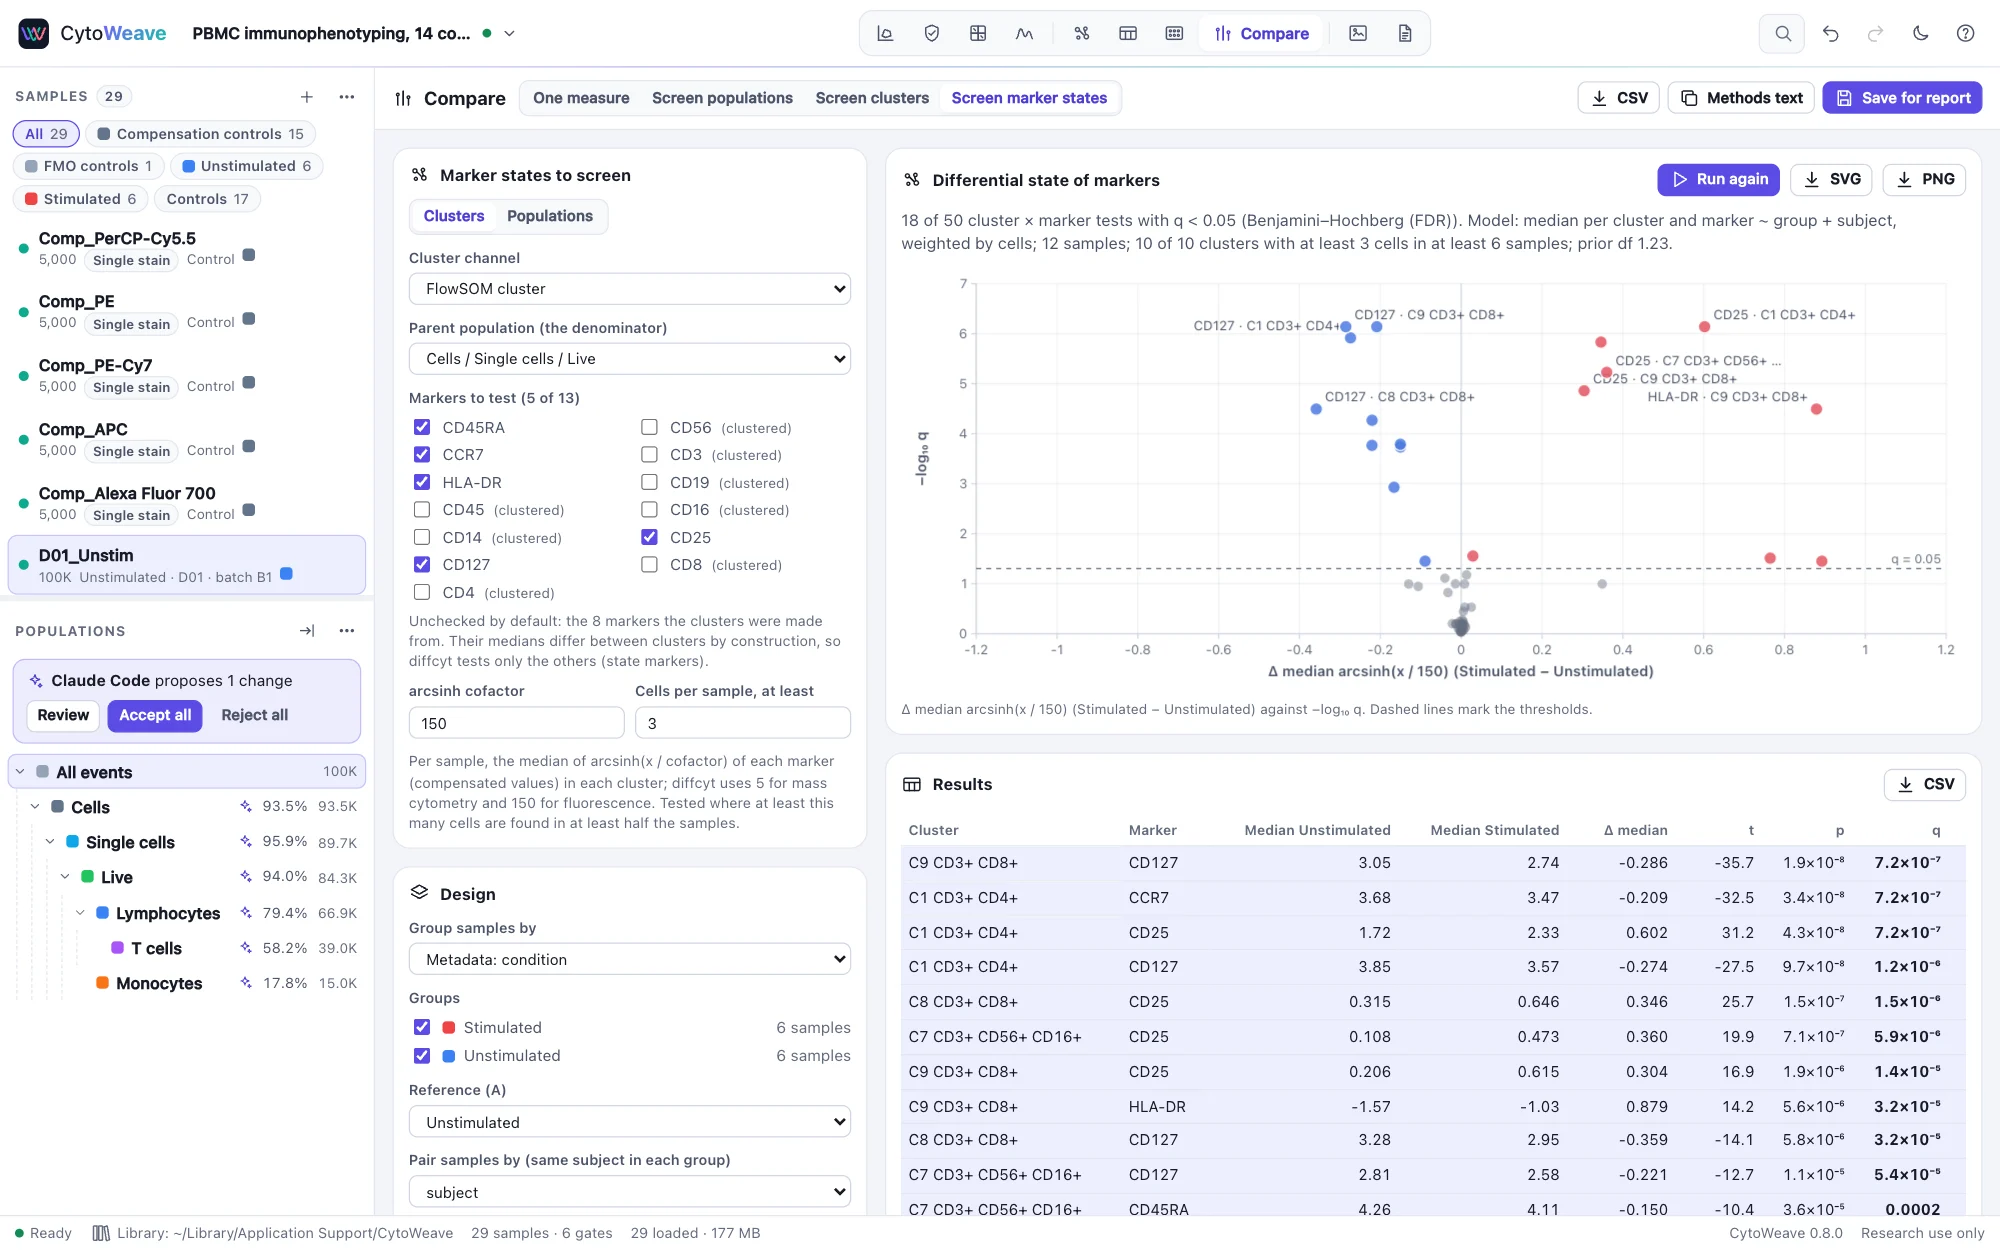Switch to the Screen populations tab
This screenshot has height=1250, width=2000.
tap(722, 98)
